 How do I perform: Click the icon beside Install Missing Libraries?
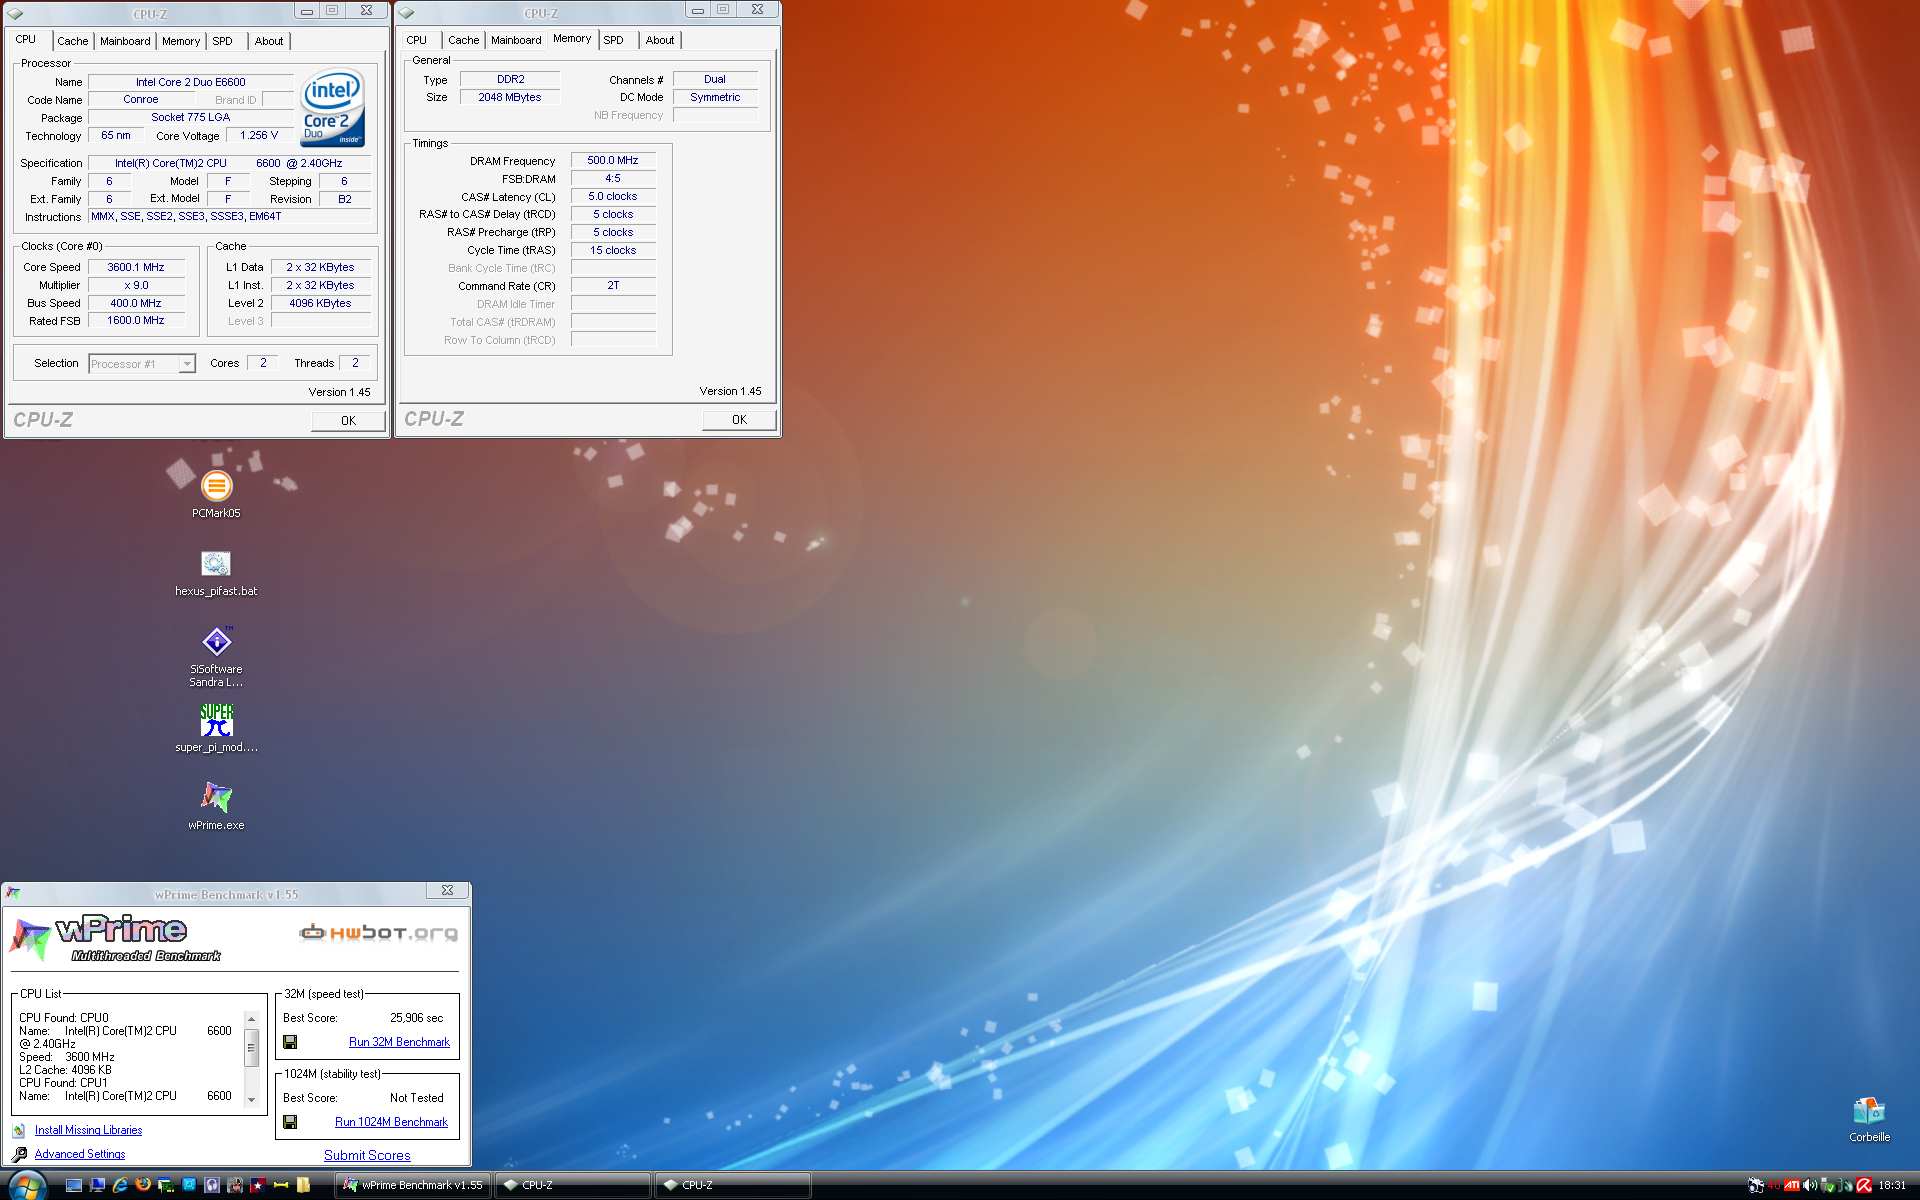(x=19, y=1130)
